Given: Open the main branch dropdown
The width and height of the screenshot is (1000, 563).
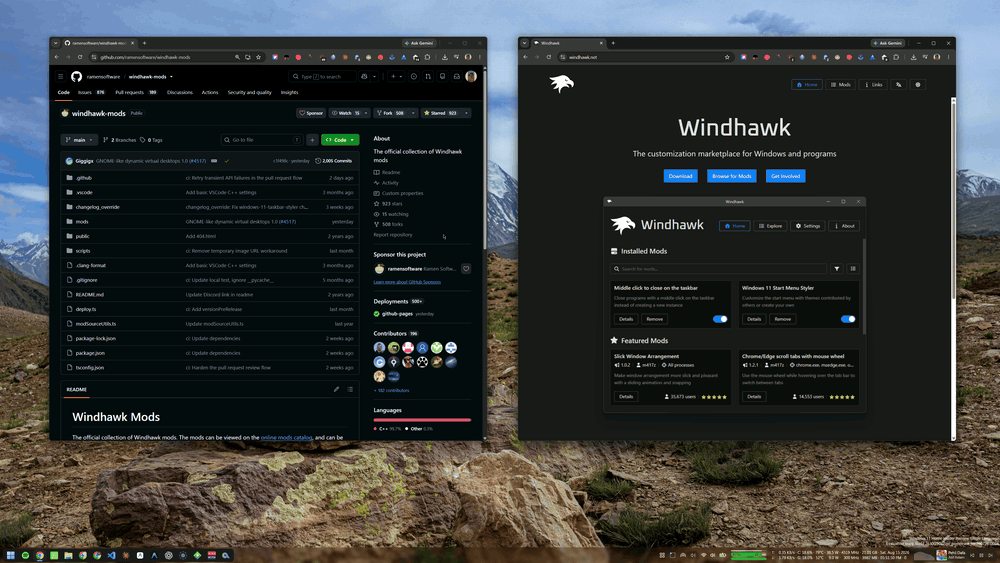Looking at the screenshot, I should tap(79, 140).
